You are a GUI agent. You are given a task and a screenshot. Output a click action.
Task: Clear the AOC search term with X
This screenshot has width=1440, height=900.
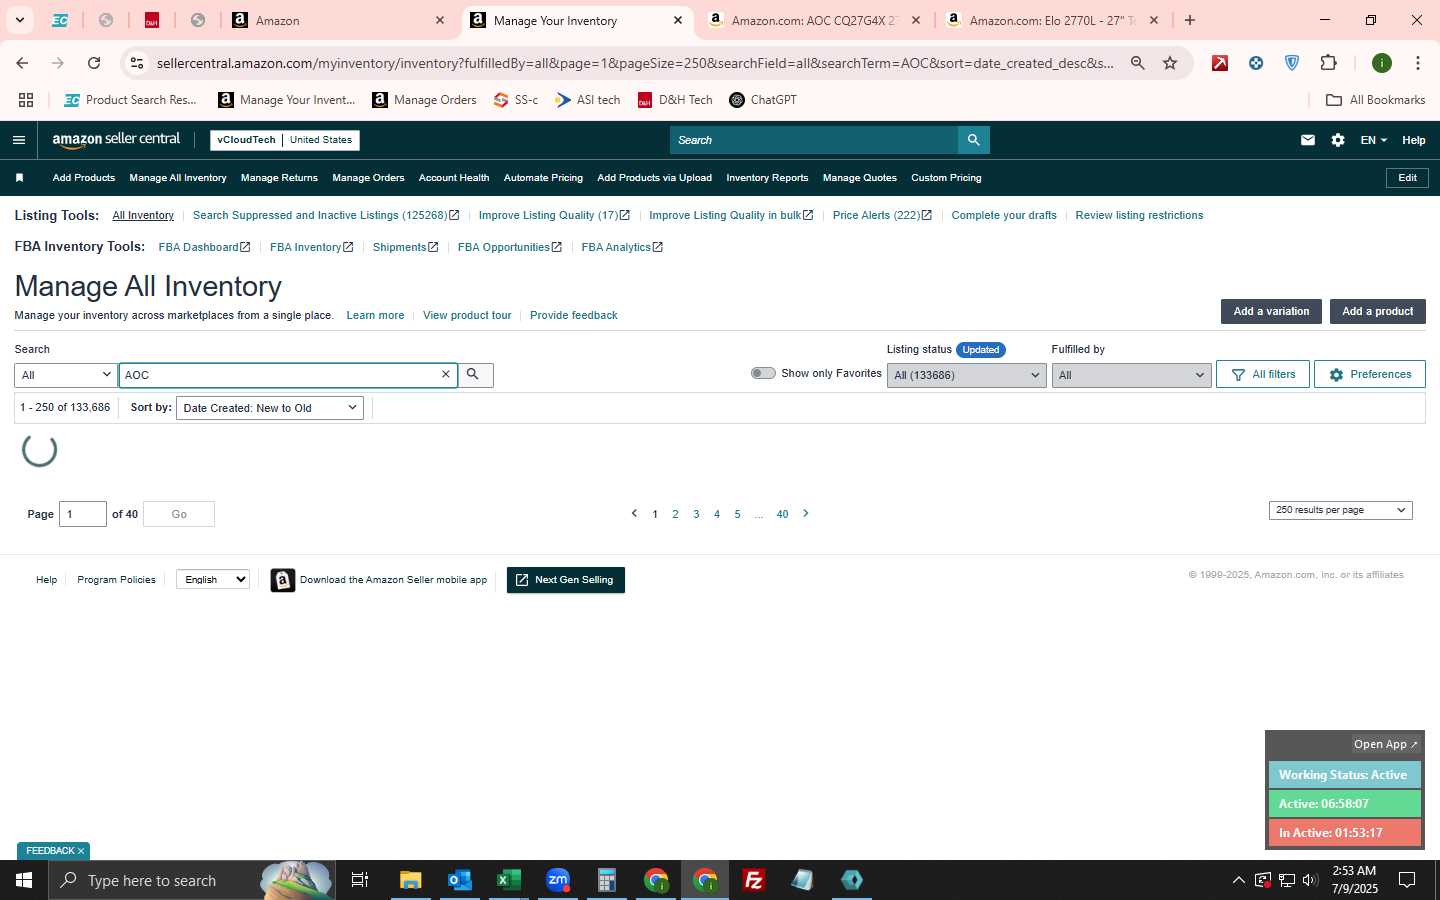point(446,375)
